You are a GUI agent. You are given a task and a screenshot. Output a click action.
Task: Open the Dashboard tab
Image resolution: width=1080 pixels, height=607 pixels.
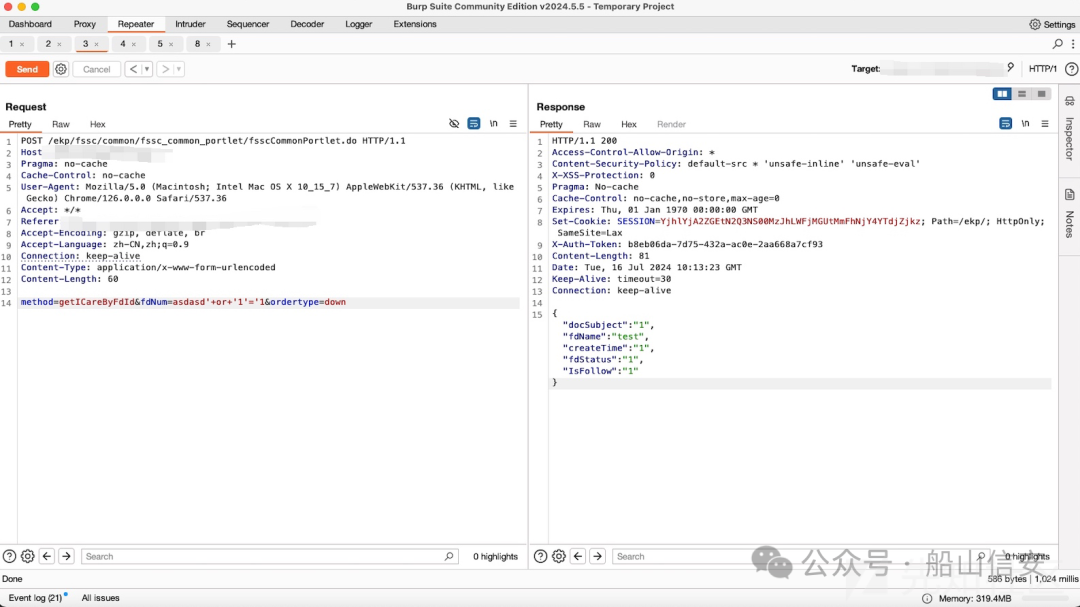point(30,24)
